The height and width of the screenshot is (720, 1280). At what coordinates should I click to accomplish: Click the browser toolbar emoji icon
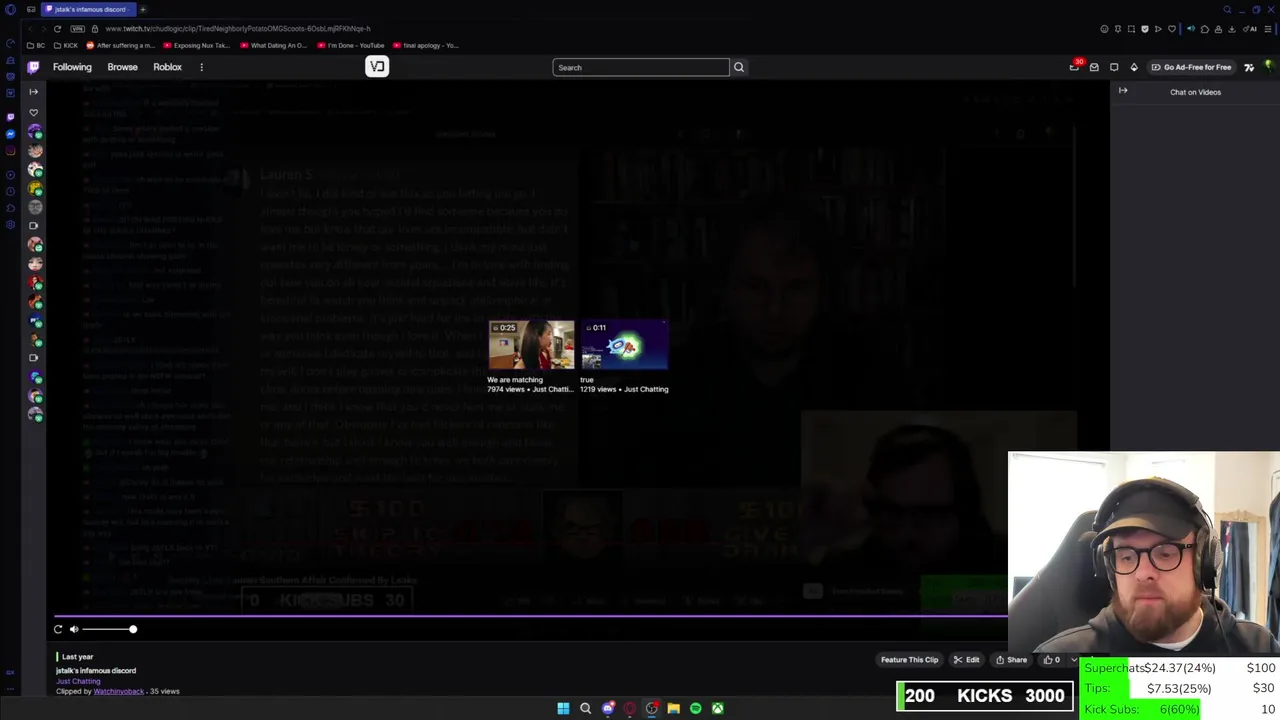[x=1104, y=29]
